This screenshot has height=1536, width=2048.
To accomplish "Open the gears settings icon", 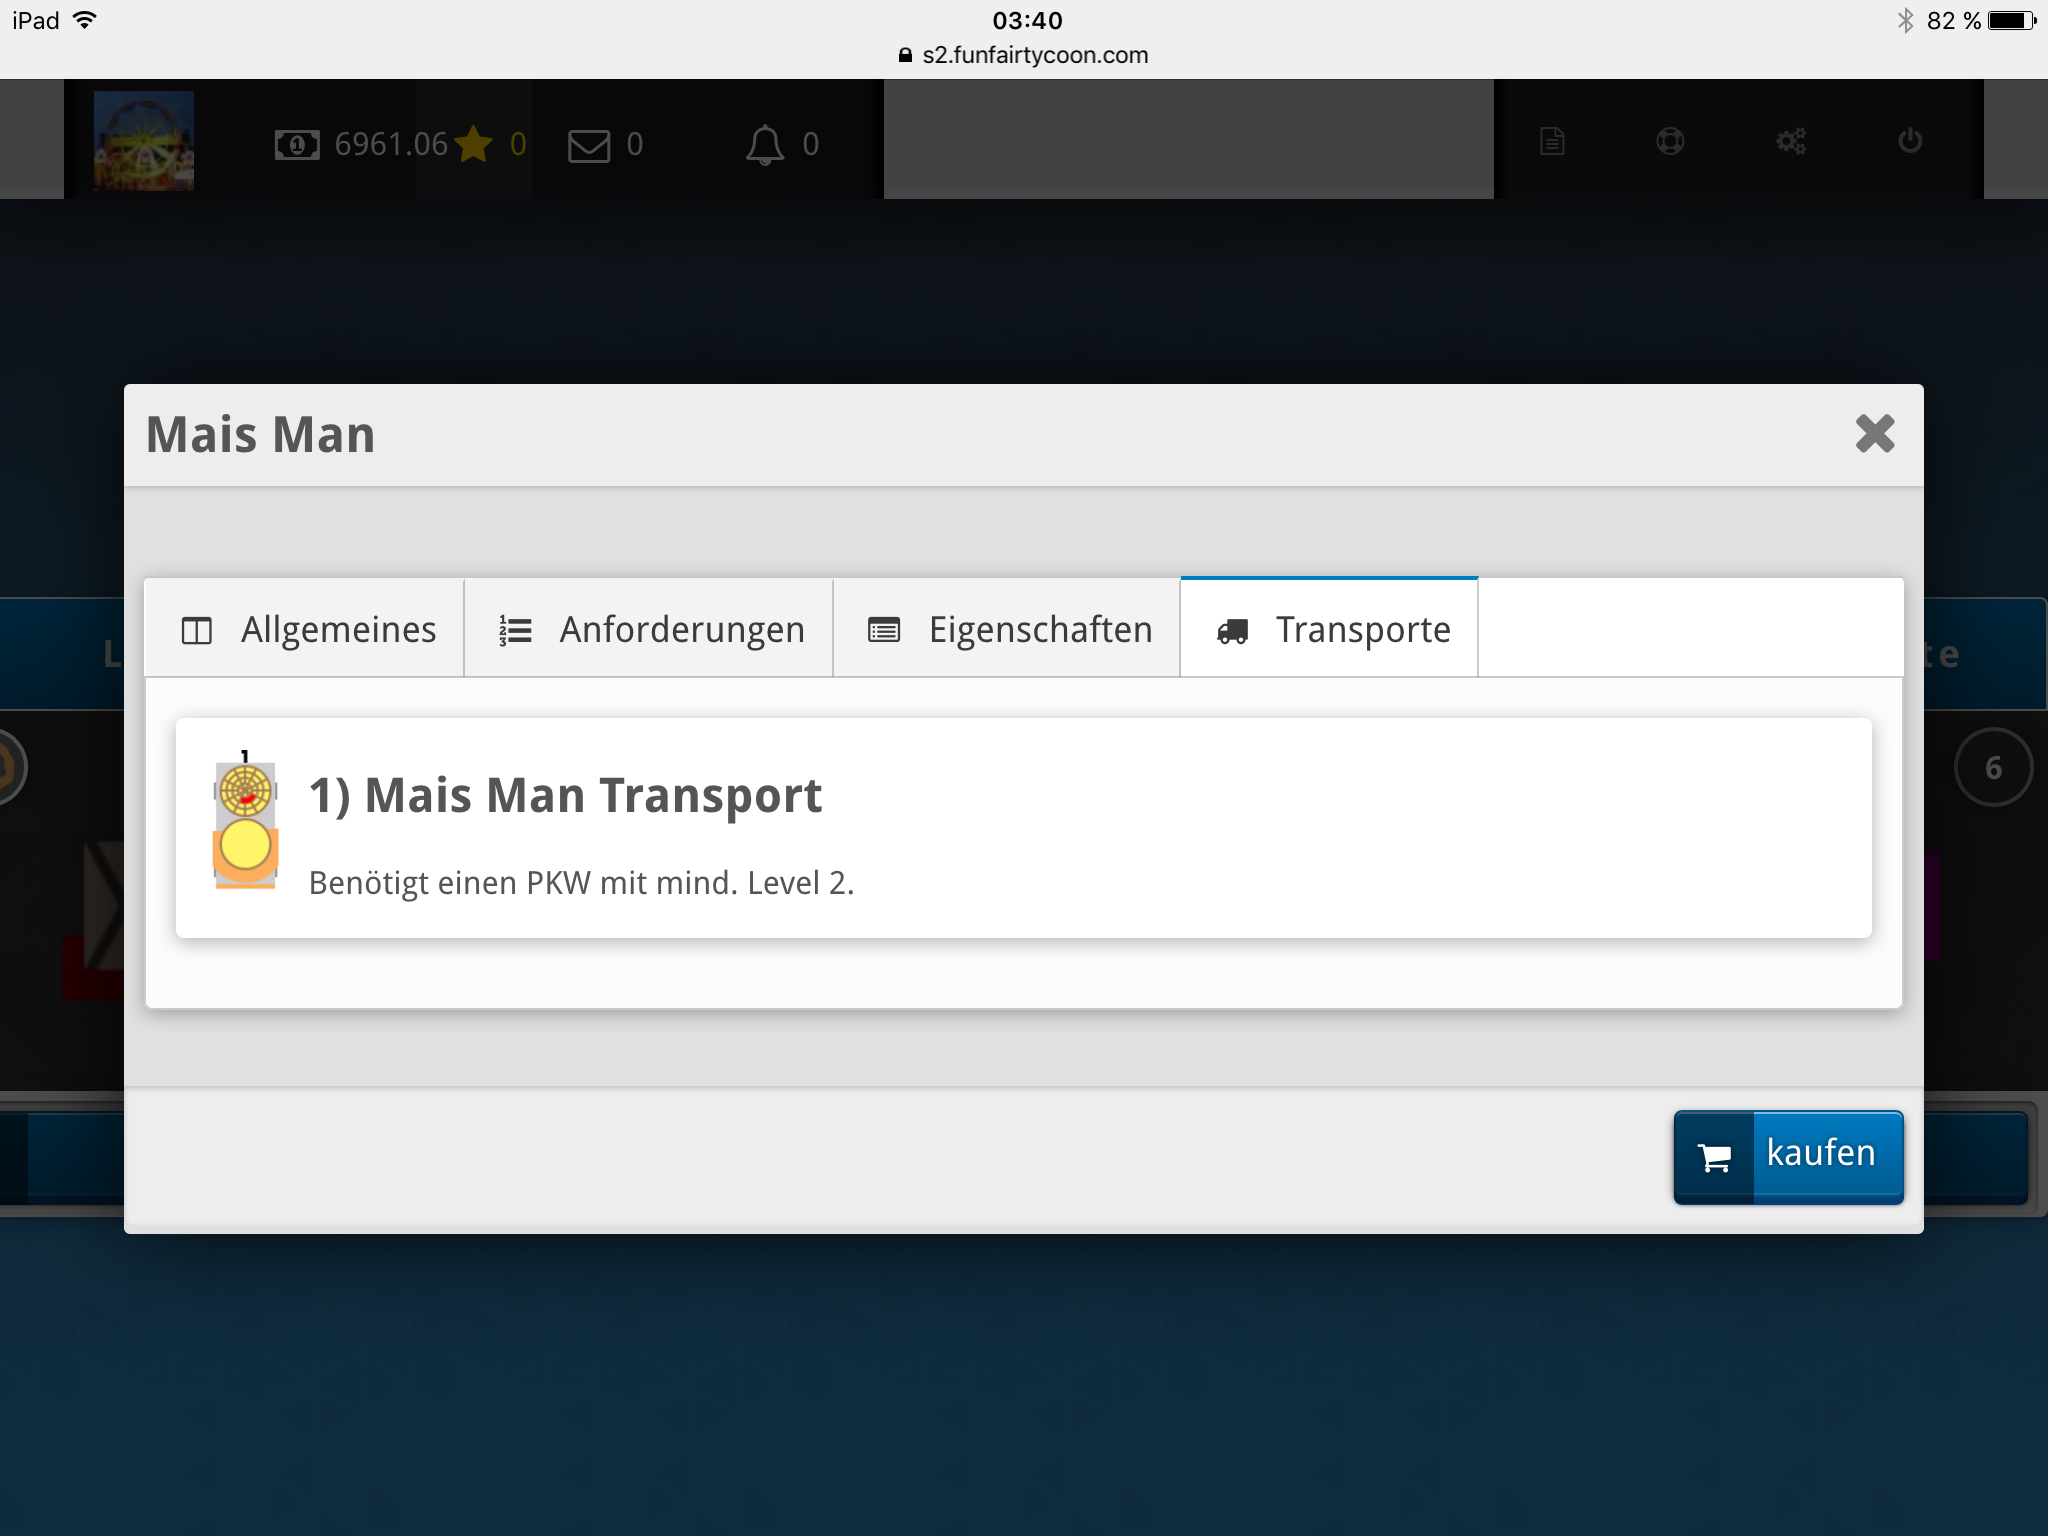I will pos(1791,141).
